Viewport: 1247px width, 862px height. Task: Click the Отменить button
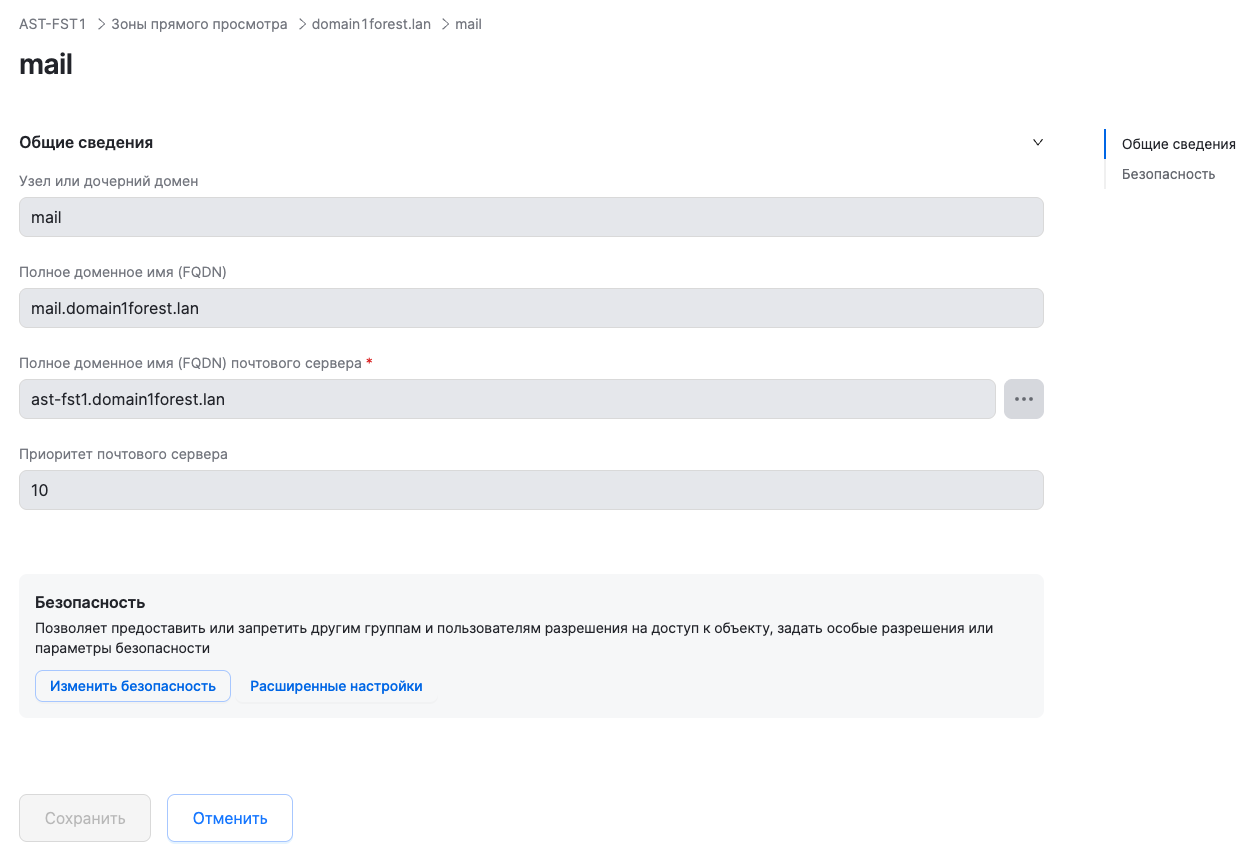[230, 818]
